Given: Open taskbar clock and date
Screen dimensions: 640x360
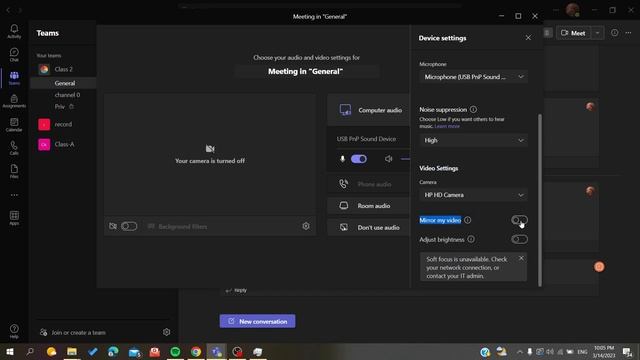Looking at the screenshot, I should click(x=604, y=351).
